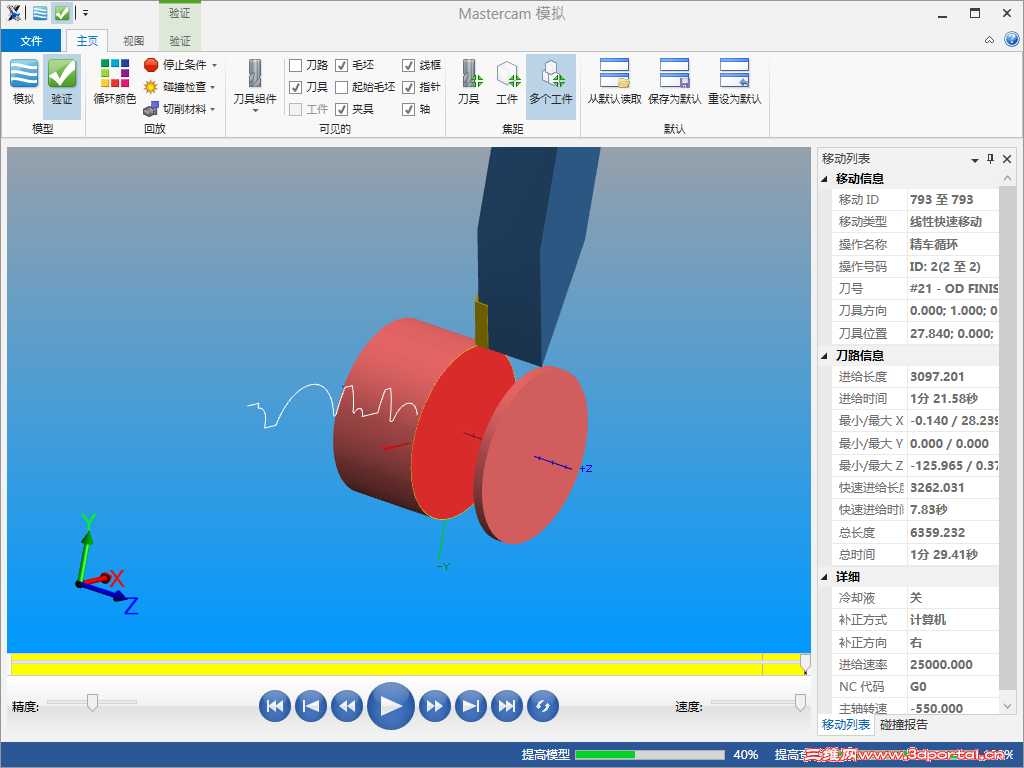The width and height of the screenshot is (1024, 768).
Task: Toggle the 毛坯 stock checkbox
Action: [x=342, y=65]
